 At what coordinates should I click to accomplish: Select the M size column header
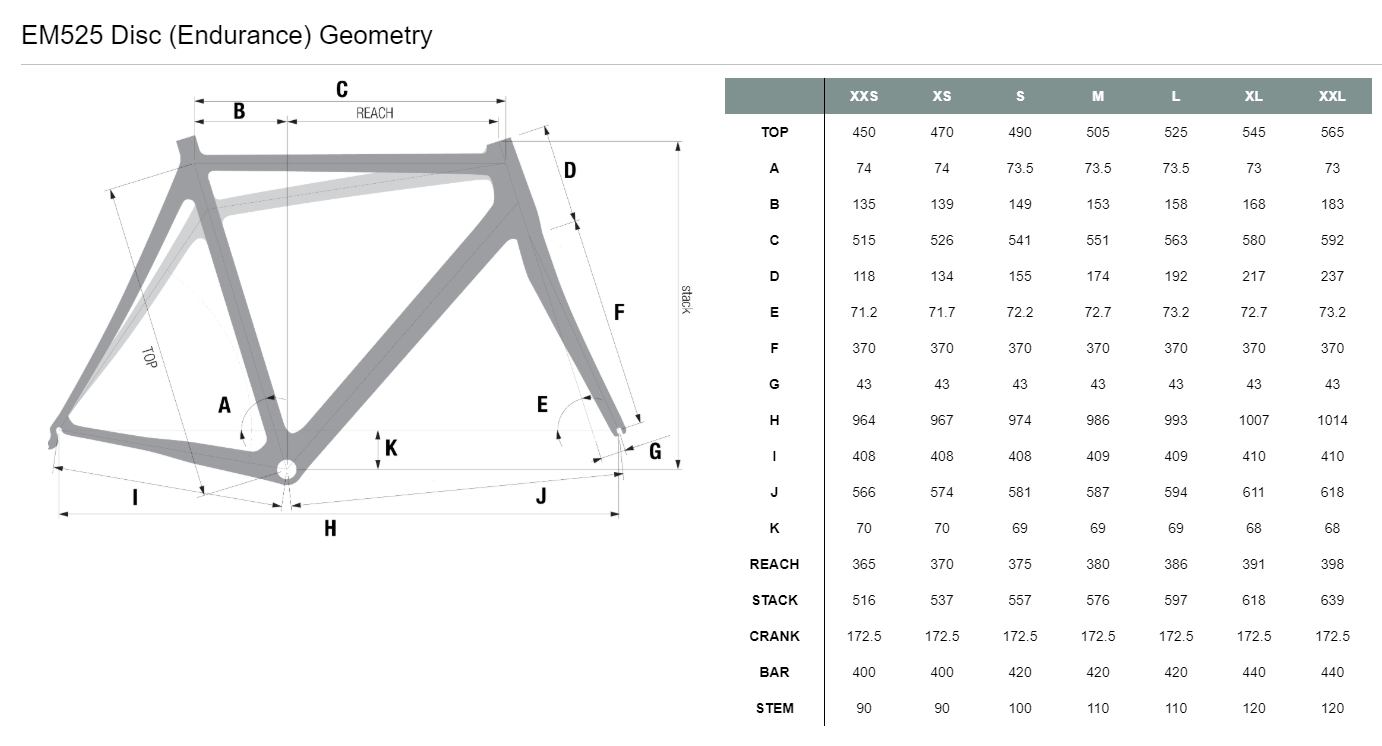tap(1098, 96)
